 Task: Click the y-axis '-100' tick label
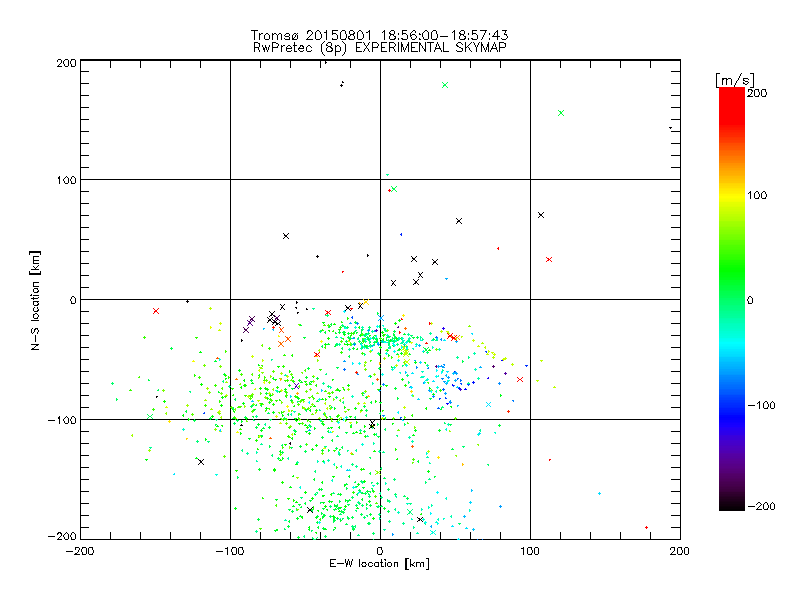click(x=62, y=420)
